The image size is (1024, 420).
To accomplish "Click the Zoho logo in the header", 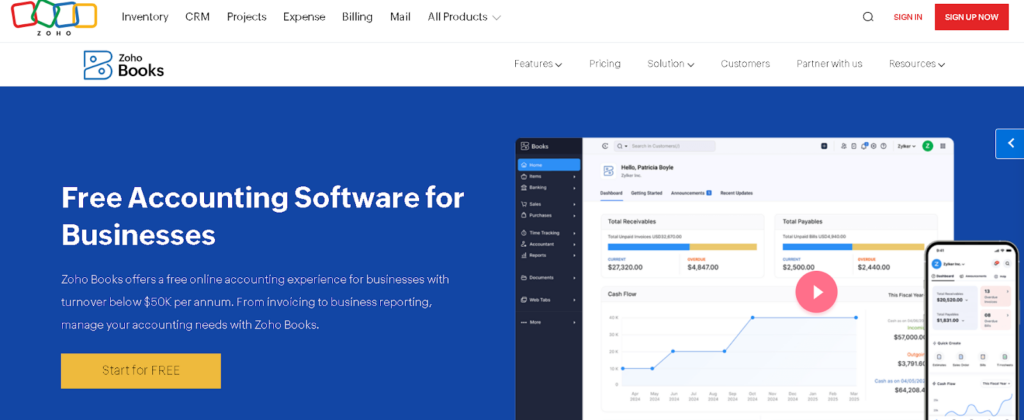I will 54,18.
